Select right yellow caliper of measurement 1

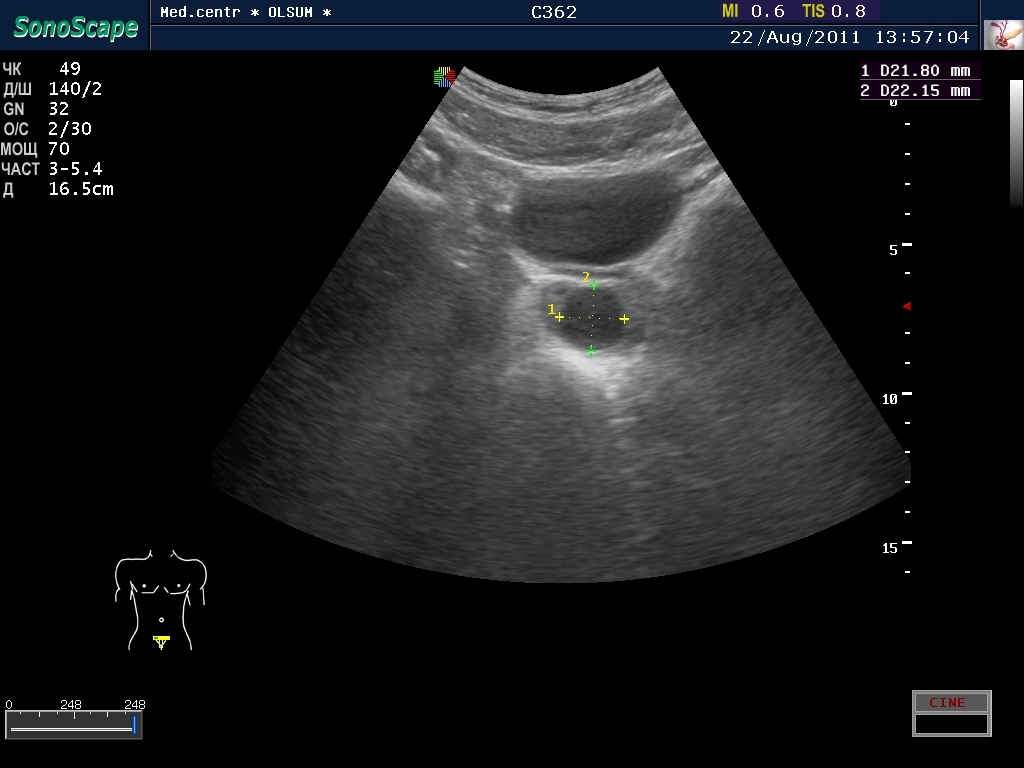624,319
